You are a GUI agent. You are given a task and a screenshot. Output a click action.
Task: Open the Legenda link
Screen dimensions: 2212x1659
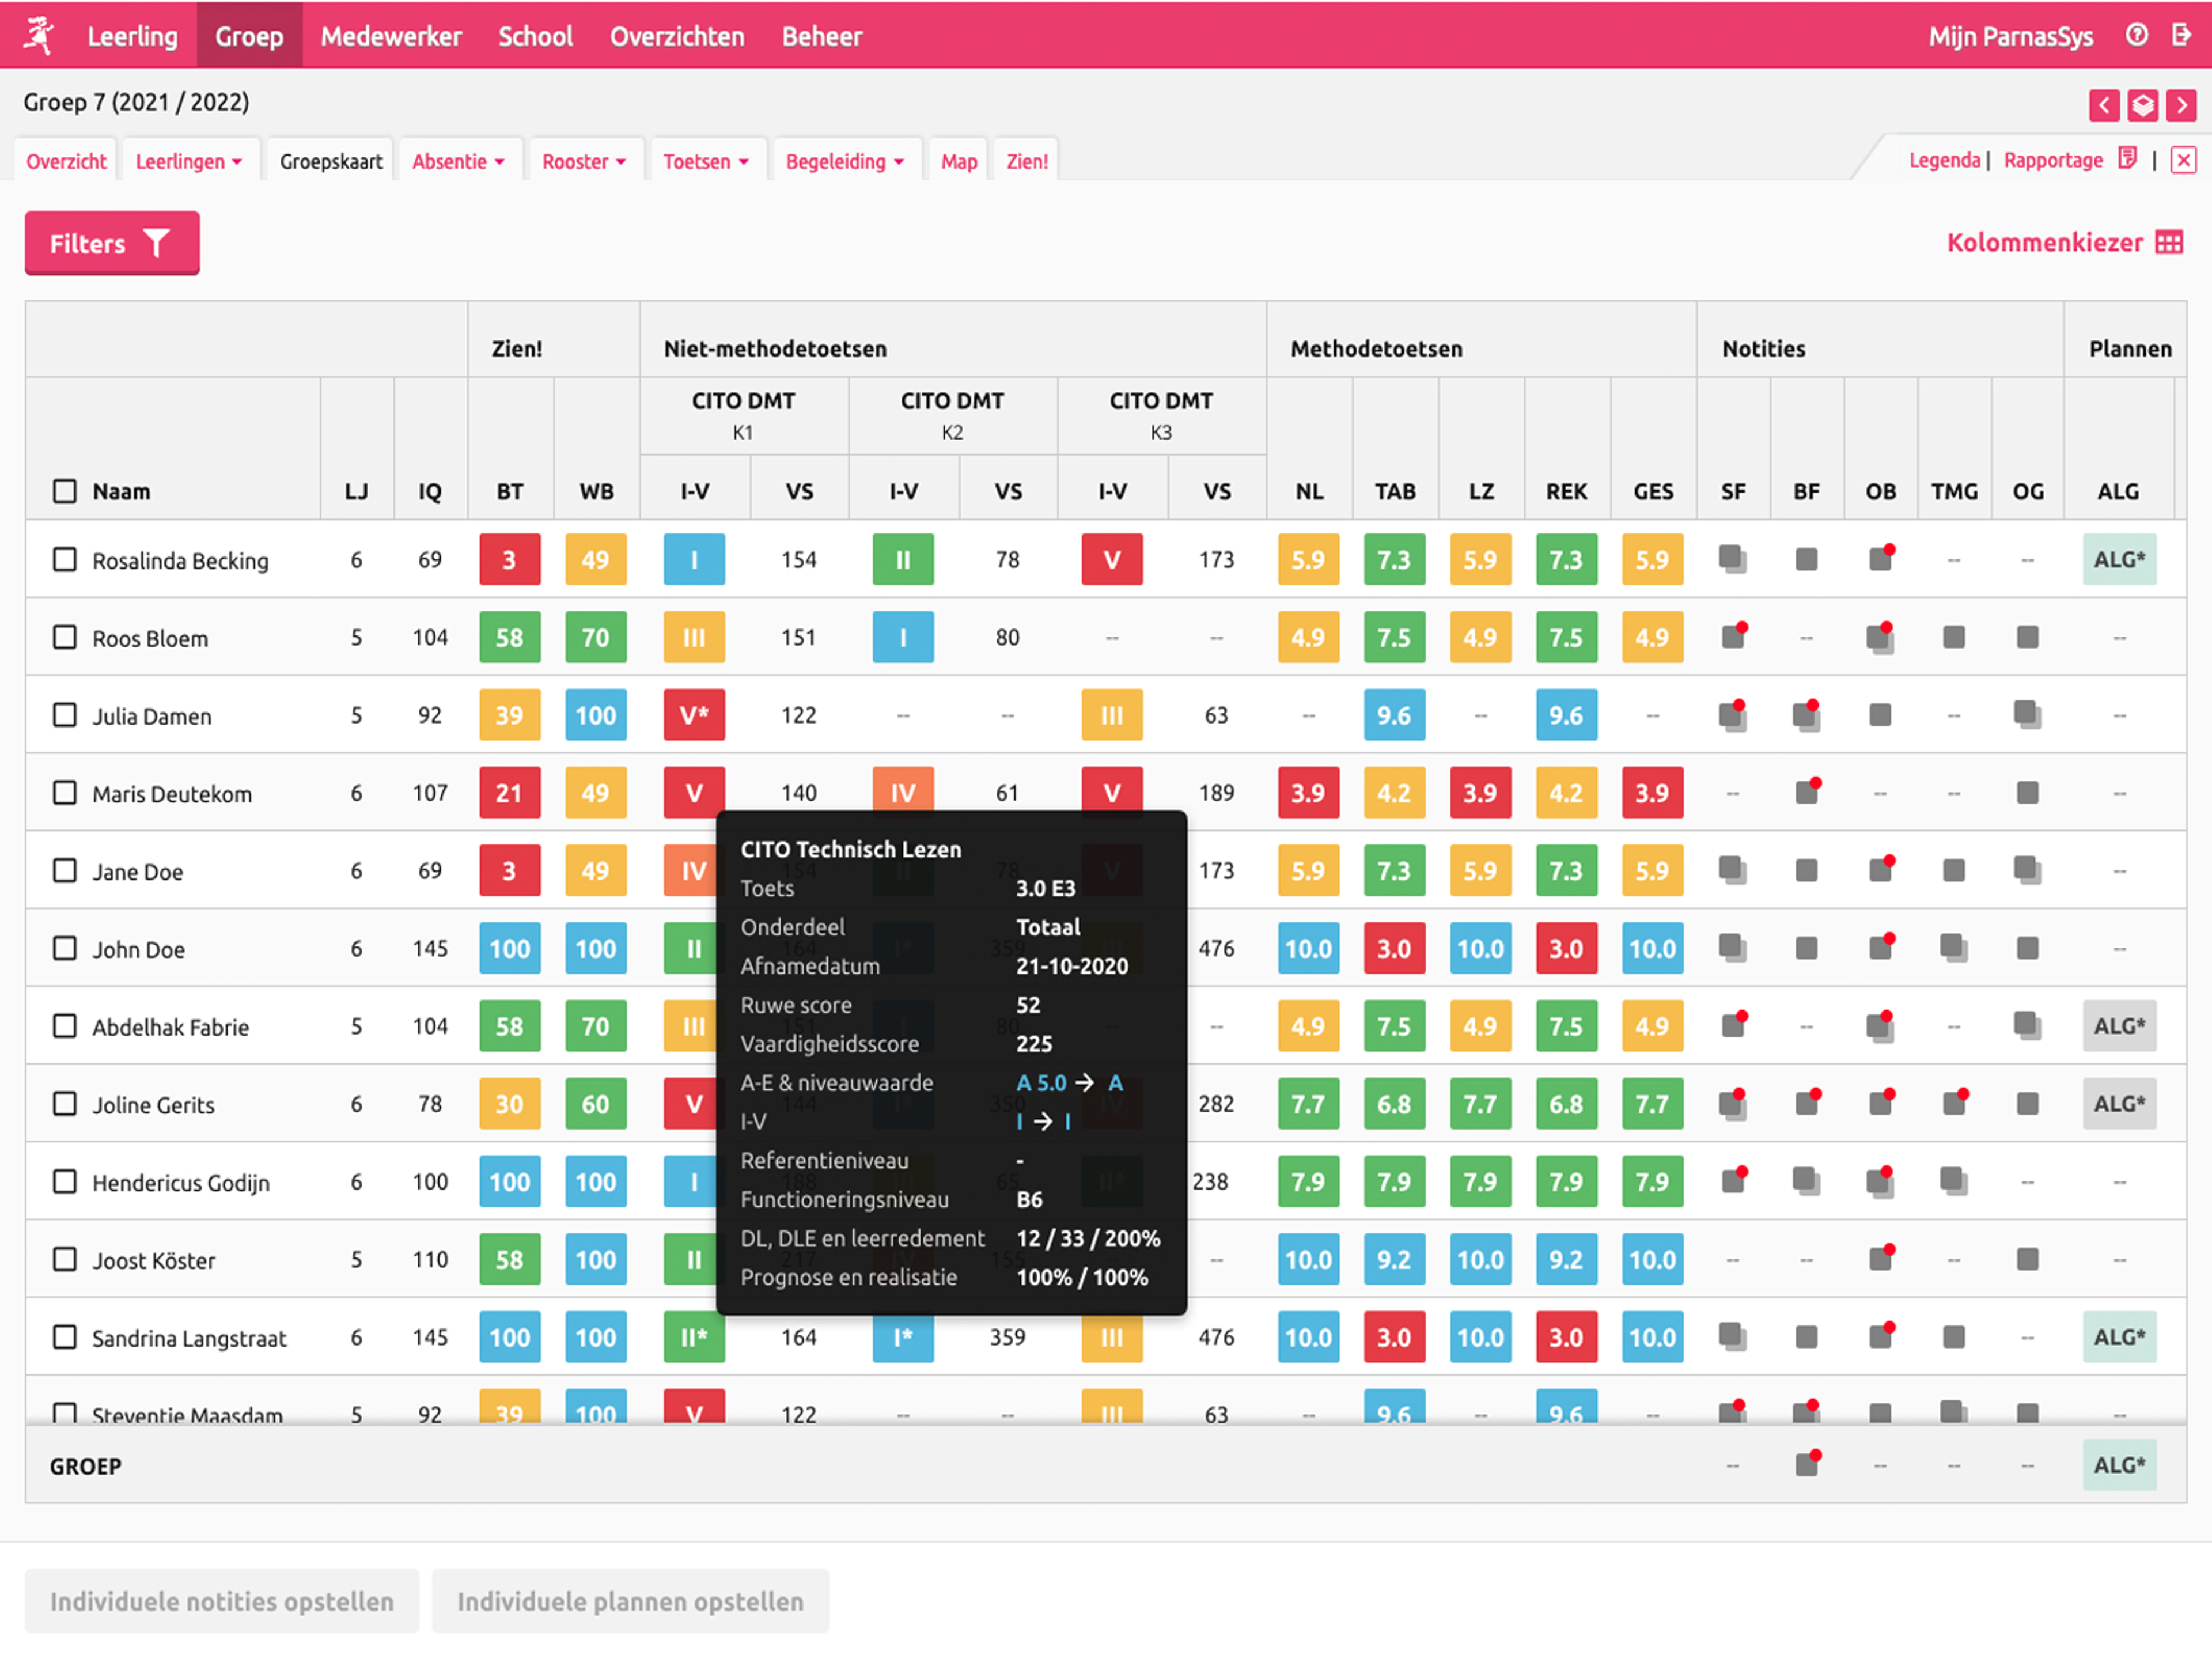pos(1944,160)
